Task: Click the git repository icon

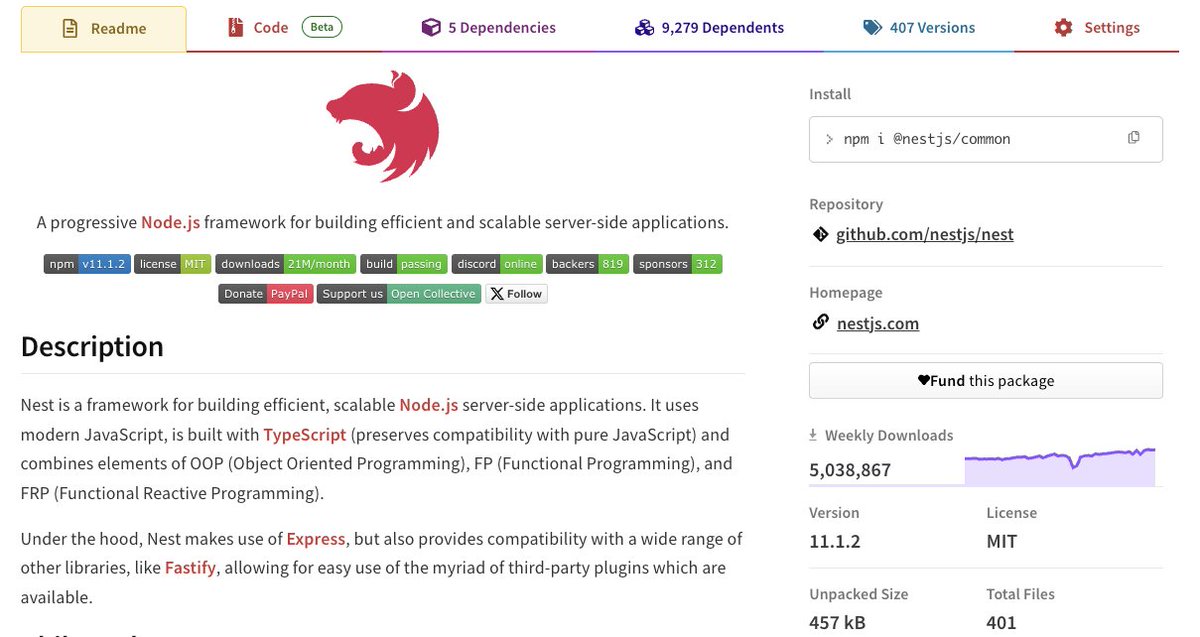Action: 819,235
